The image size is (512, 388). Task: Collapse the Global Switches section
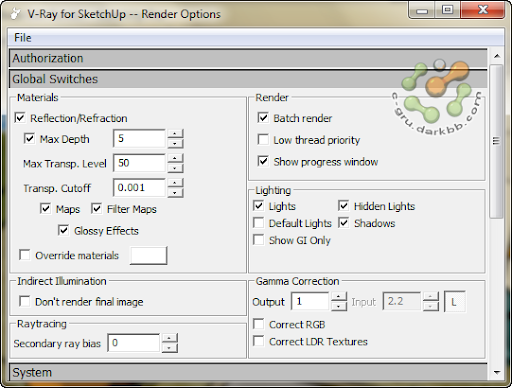click(248, 79)
